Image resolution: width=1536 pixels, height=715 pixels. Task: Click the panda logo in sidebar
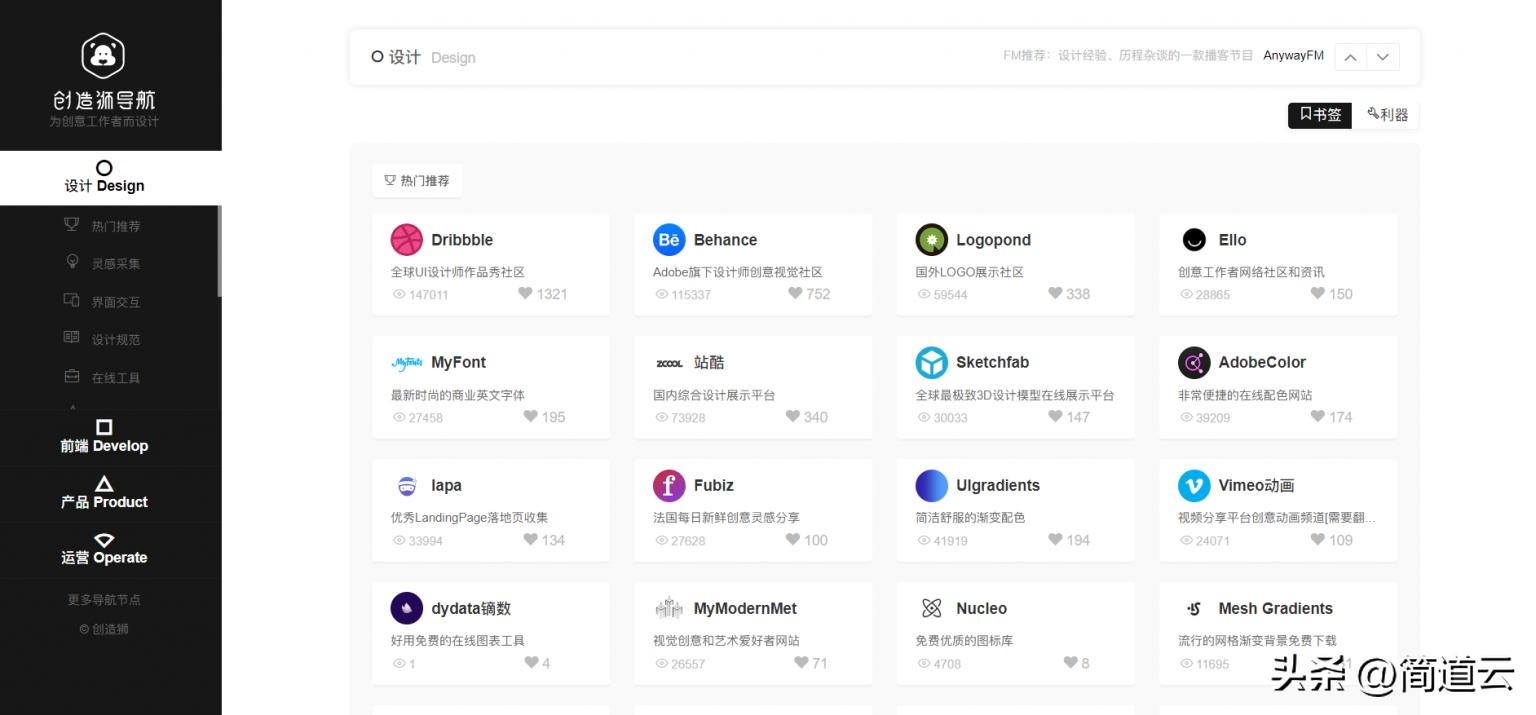tap(103, 56)
